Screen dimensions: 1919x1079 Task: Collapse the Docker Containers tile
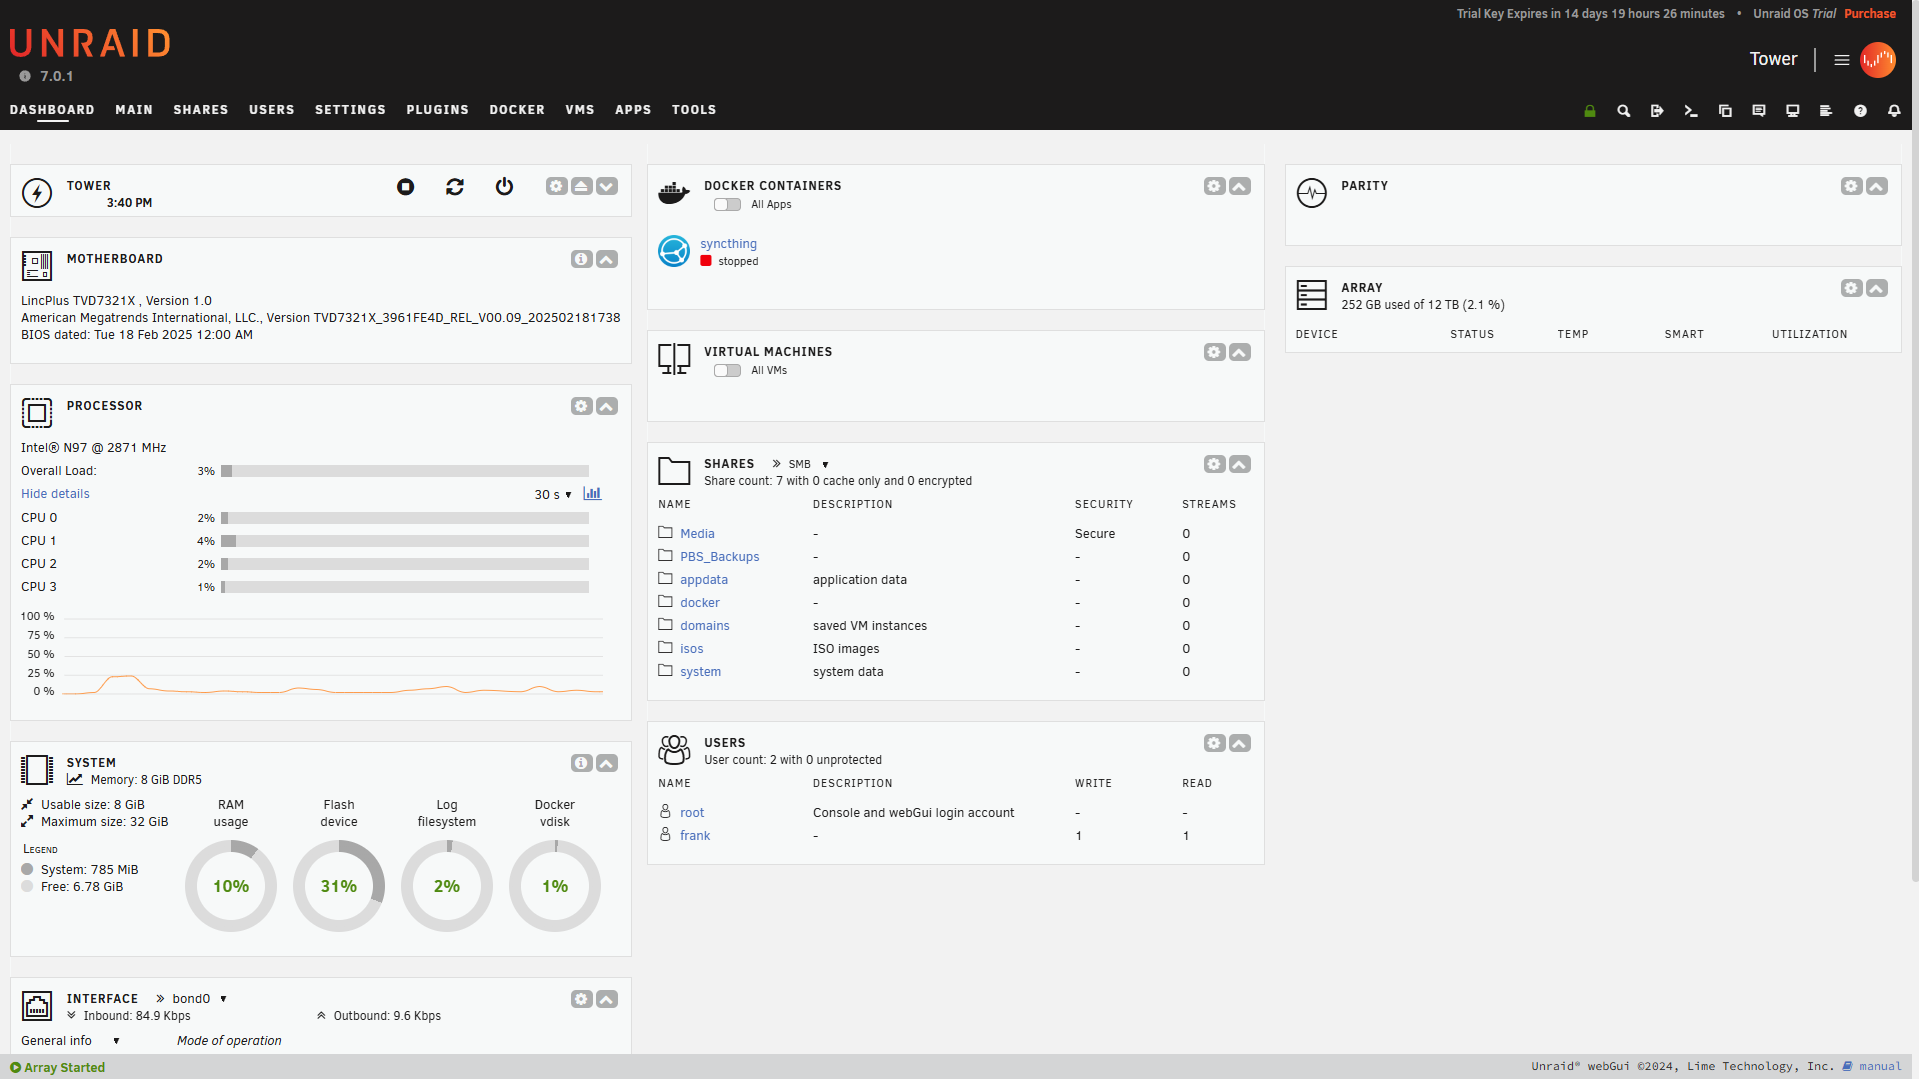click(1240, 186)
